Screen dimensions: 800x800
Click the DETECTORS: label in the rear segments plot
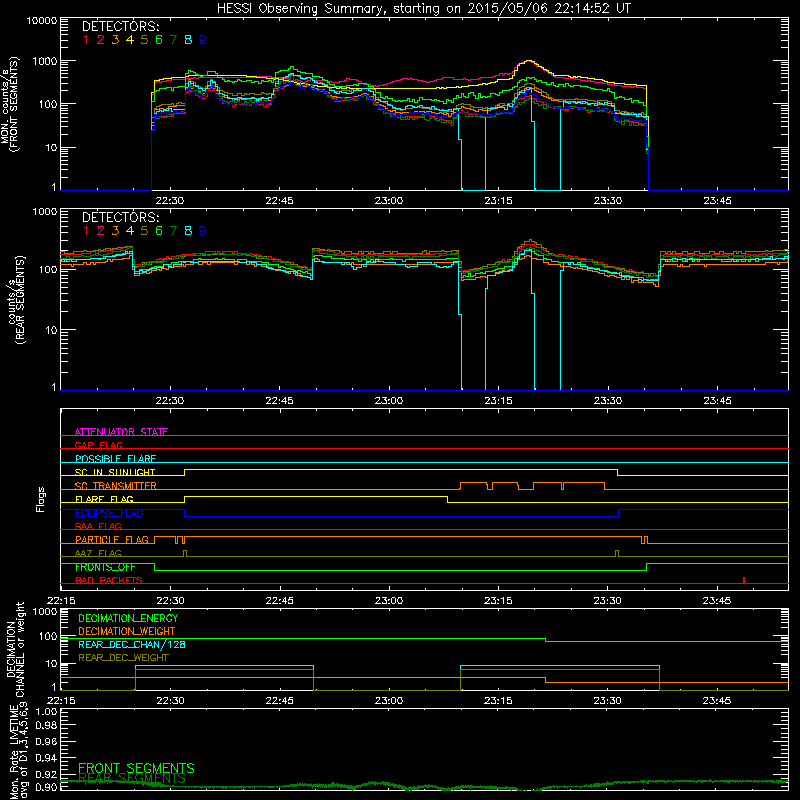pyautogui.click(x=120, y=217)
